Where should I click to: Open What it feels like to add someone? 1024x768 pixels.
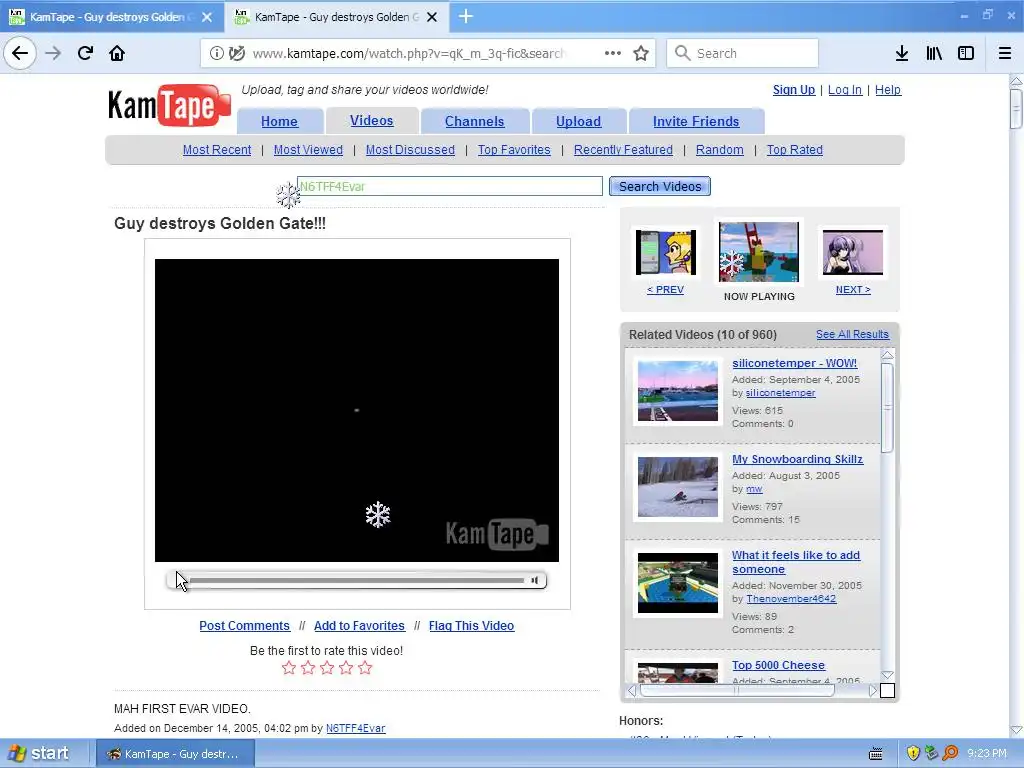(x=796, y=562)
